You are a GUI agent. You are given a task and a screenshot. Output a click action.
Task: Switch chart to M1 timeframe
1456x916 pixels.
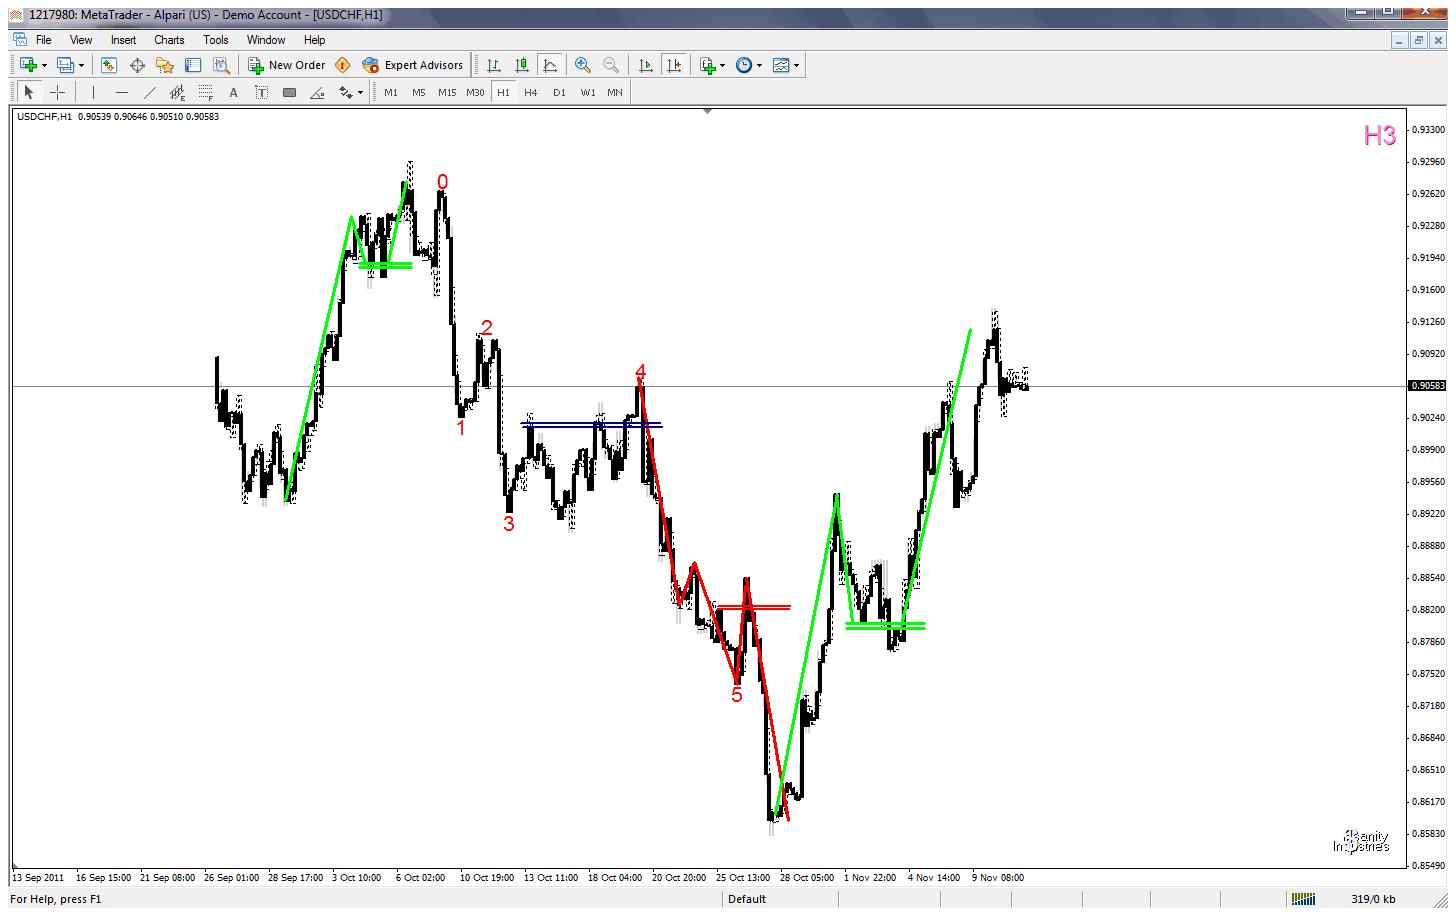pos(391,92)
